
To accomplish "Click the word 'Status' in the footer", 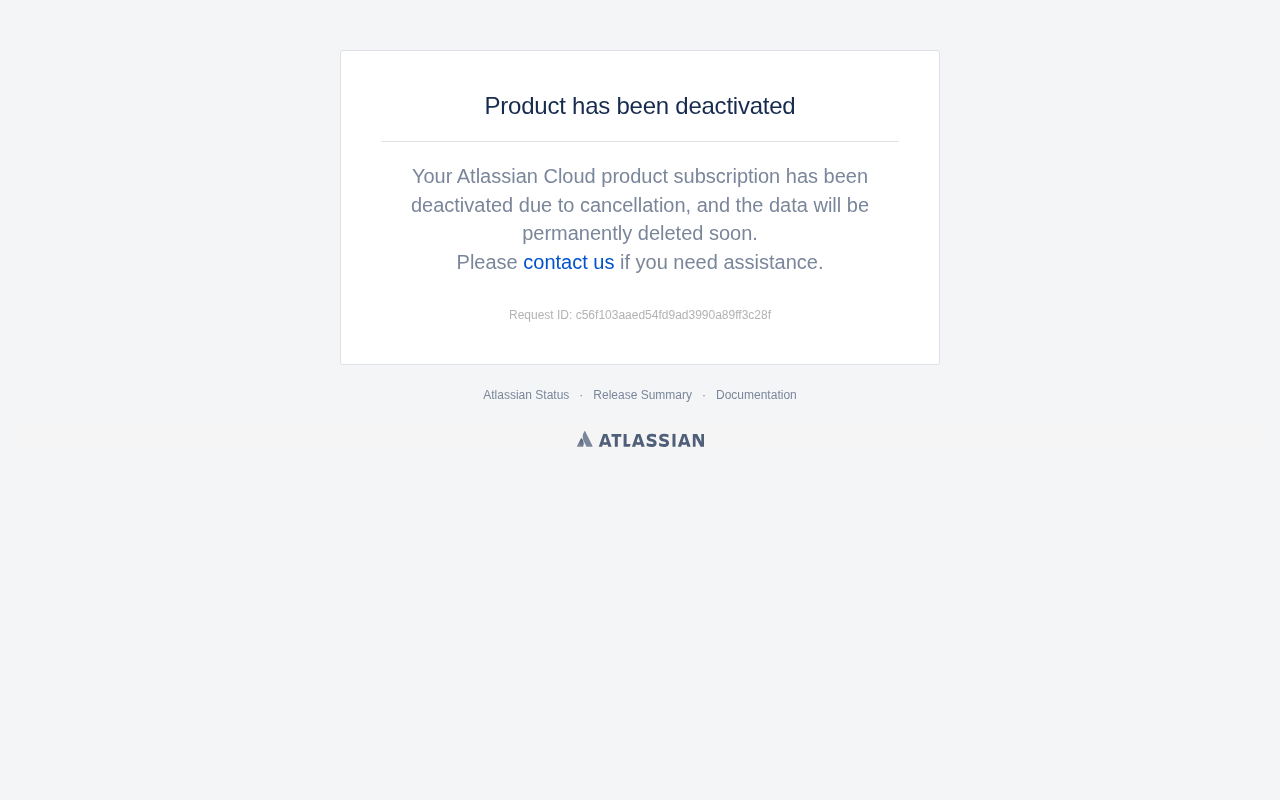I will (551, 395).
